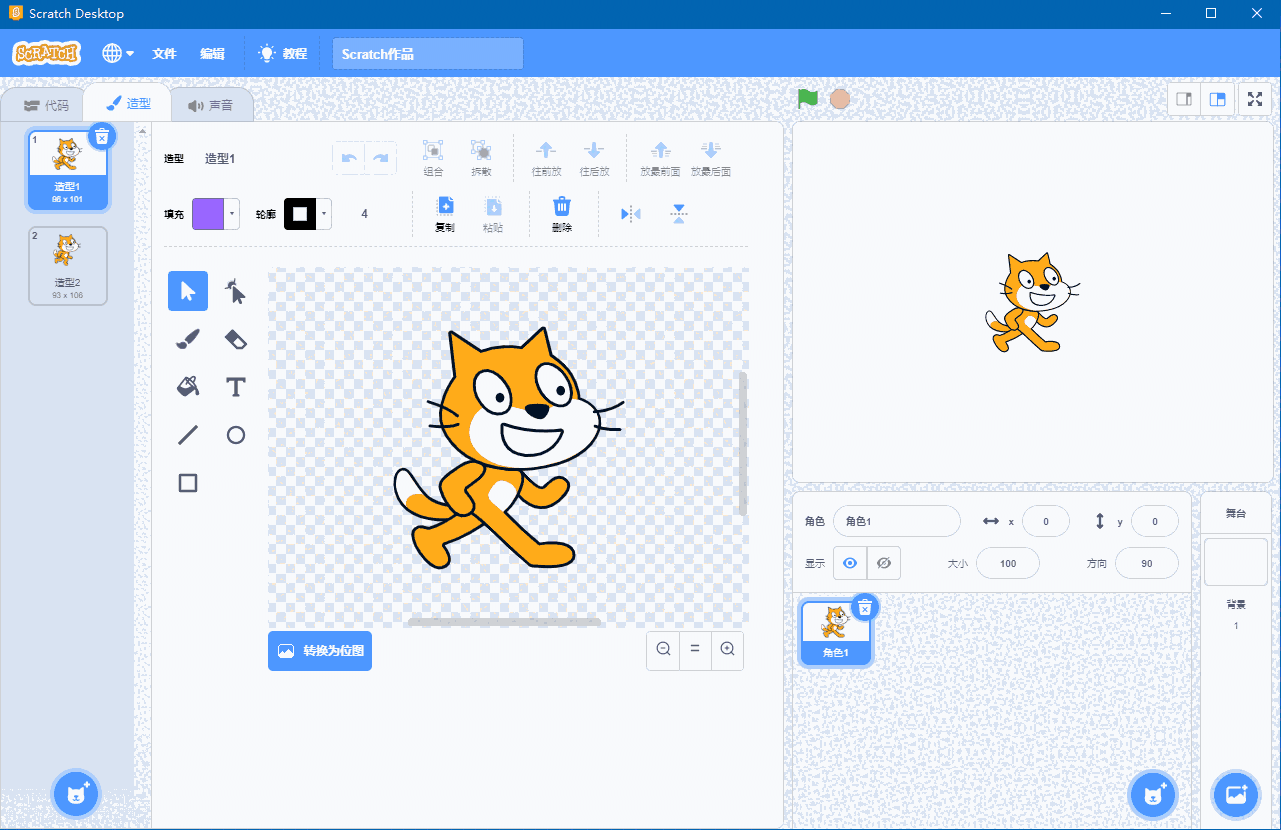
Task: Choose a backdrop button
Action: point(1236,795)
